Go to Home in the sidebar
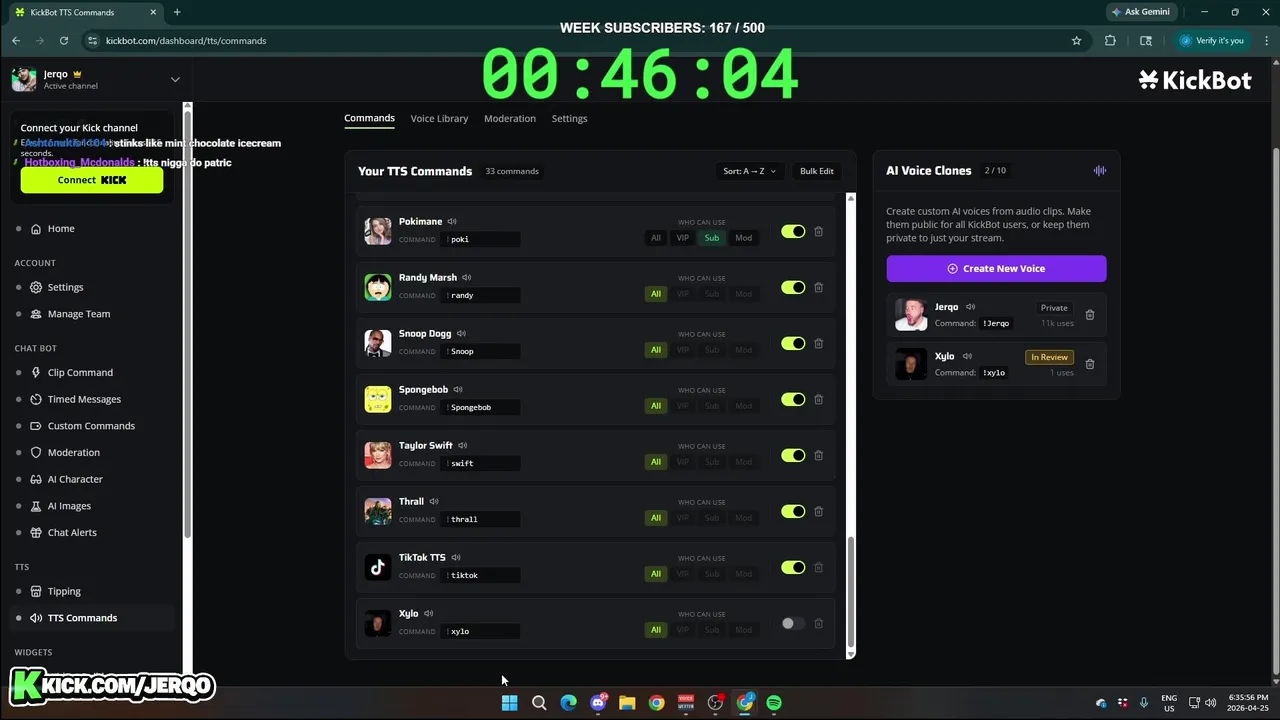The width and height of the screenshot is (1280, 720). [61, 229]
